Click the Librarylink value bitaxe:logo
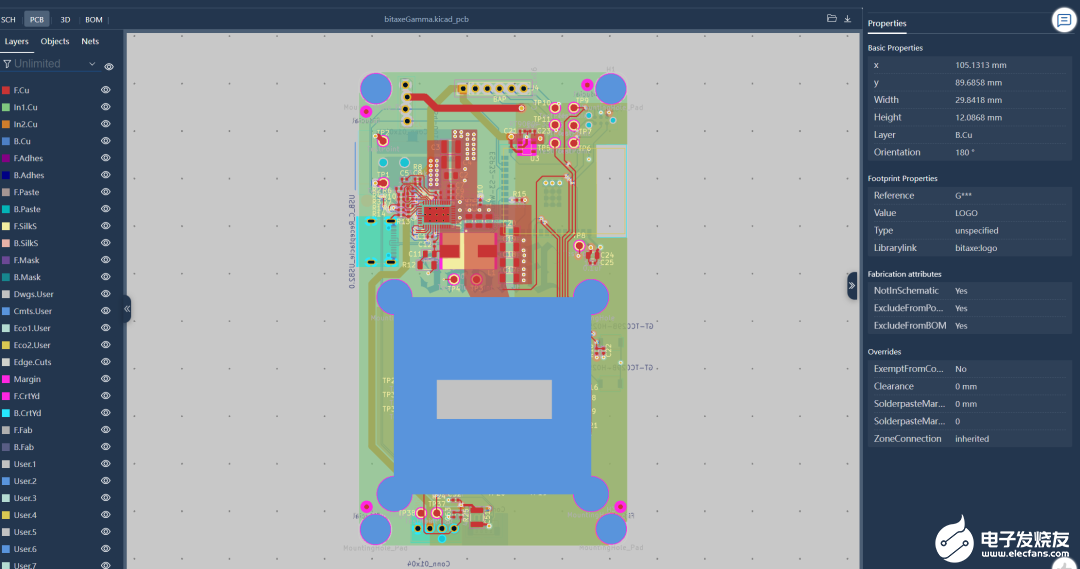 coord(976,248)
